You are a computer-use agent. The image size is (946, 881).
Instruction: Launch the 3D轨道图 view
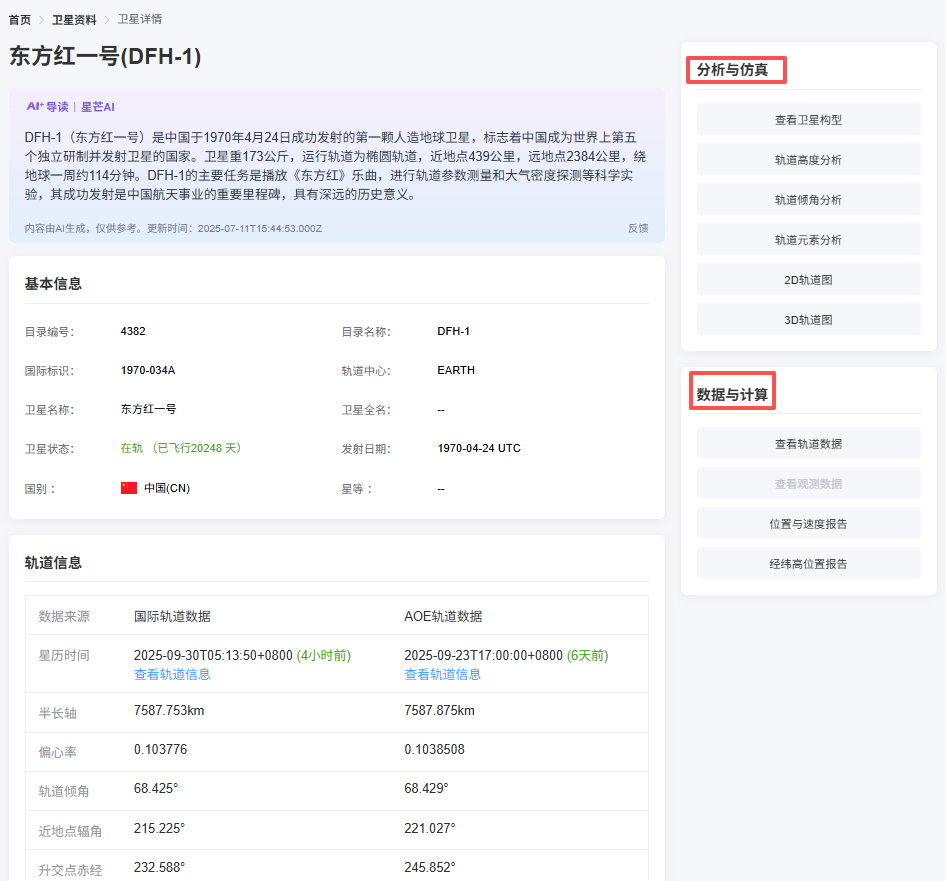tap(808, 320)
